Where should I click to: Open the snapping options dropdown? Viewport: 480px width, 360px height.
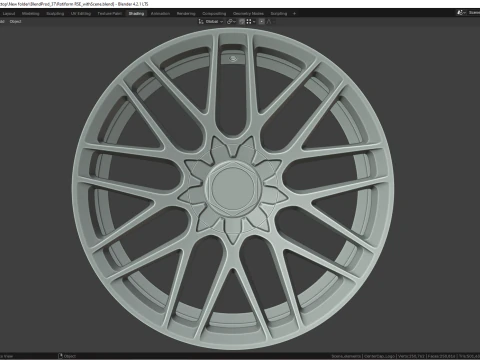coord(251,22)
